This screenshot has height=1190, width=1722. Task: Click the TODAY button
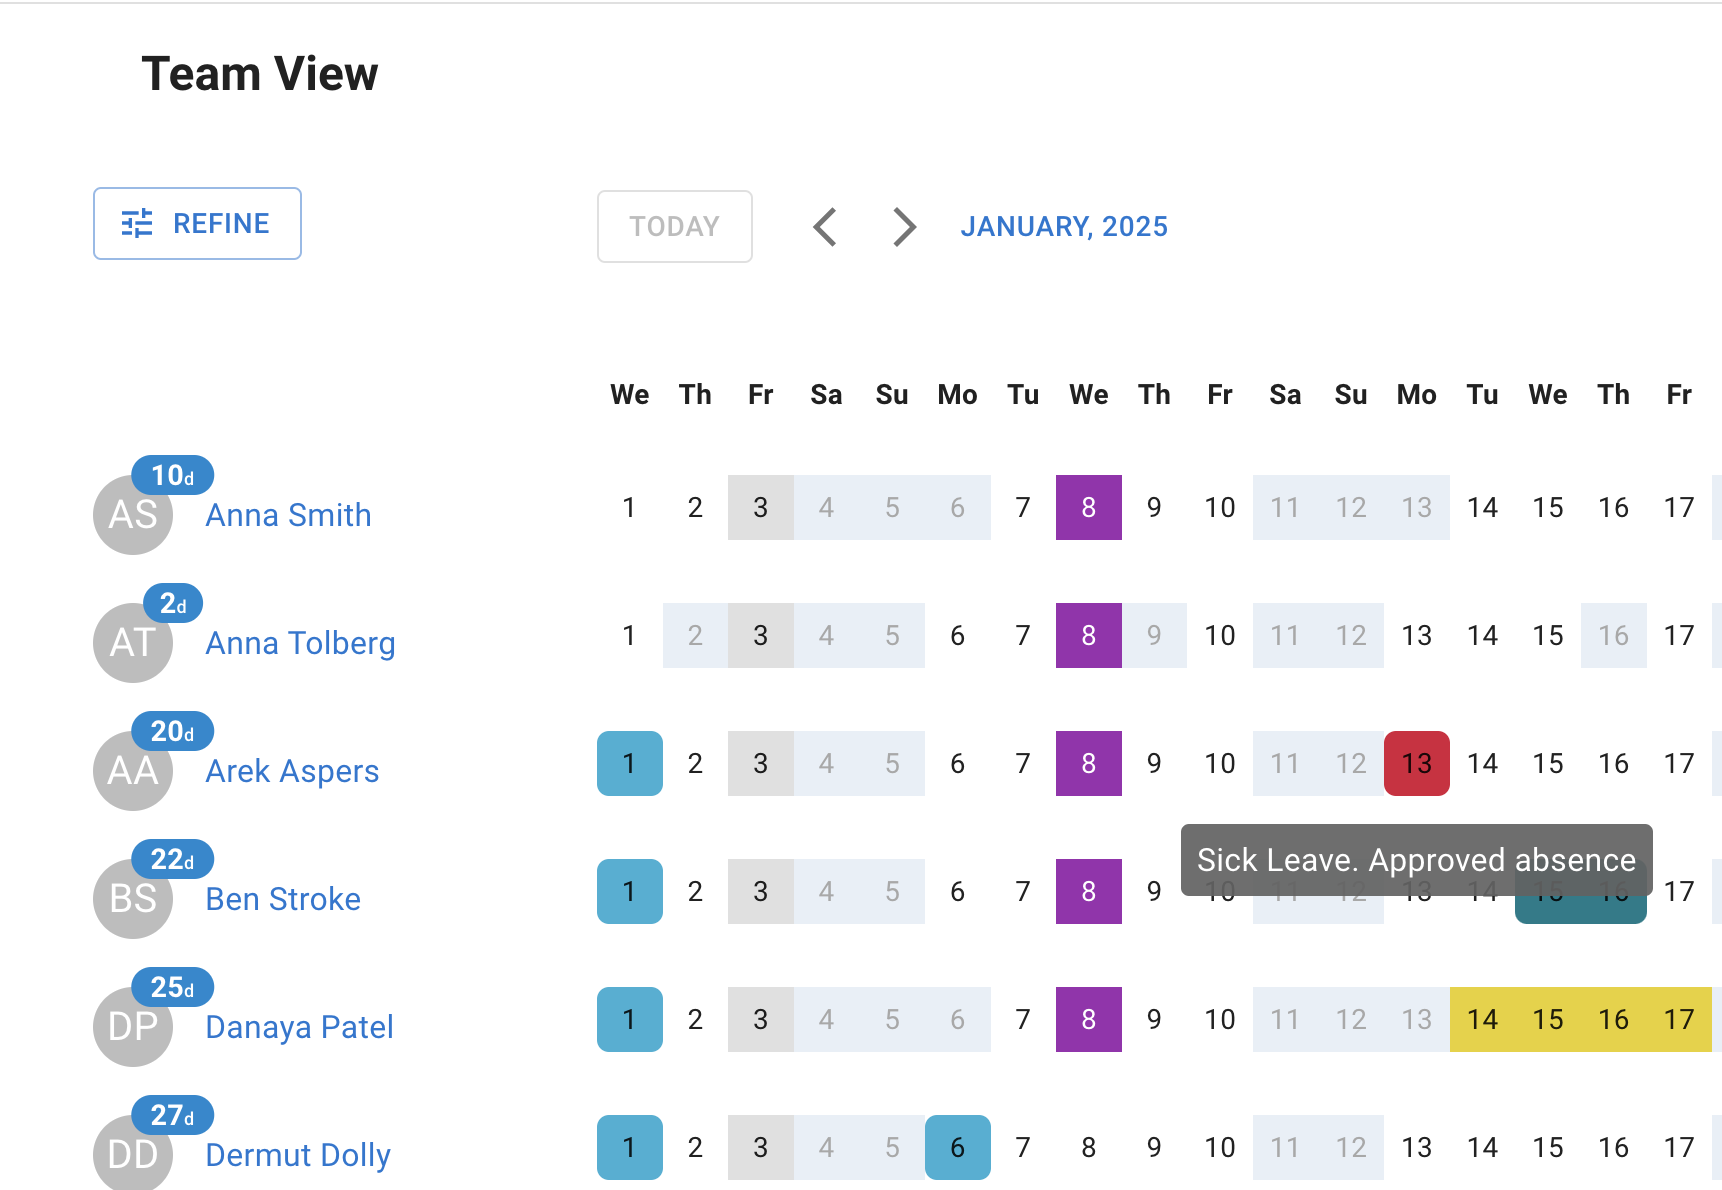674,226
